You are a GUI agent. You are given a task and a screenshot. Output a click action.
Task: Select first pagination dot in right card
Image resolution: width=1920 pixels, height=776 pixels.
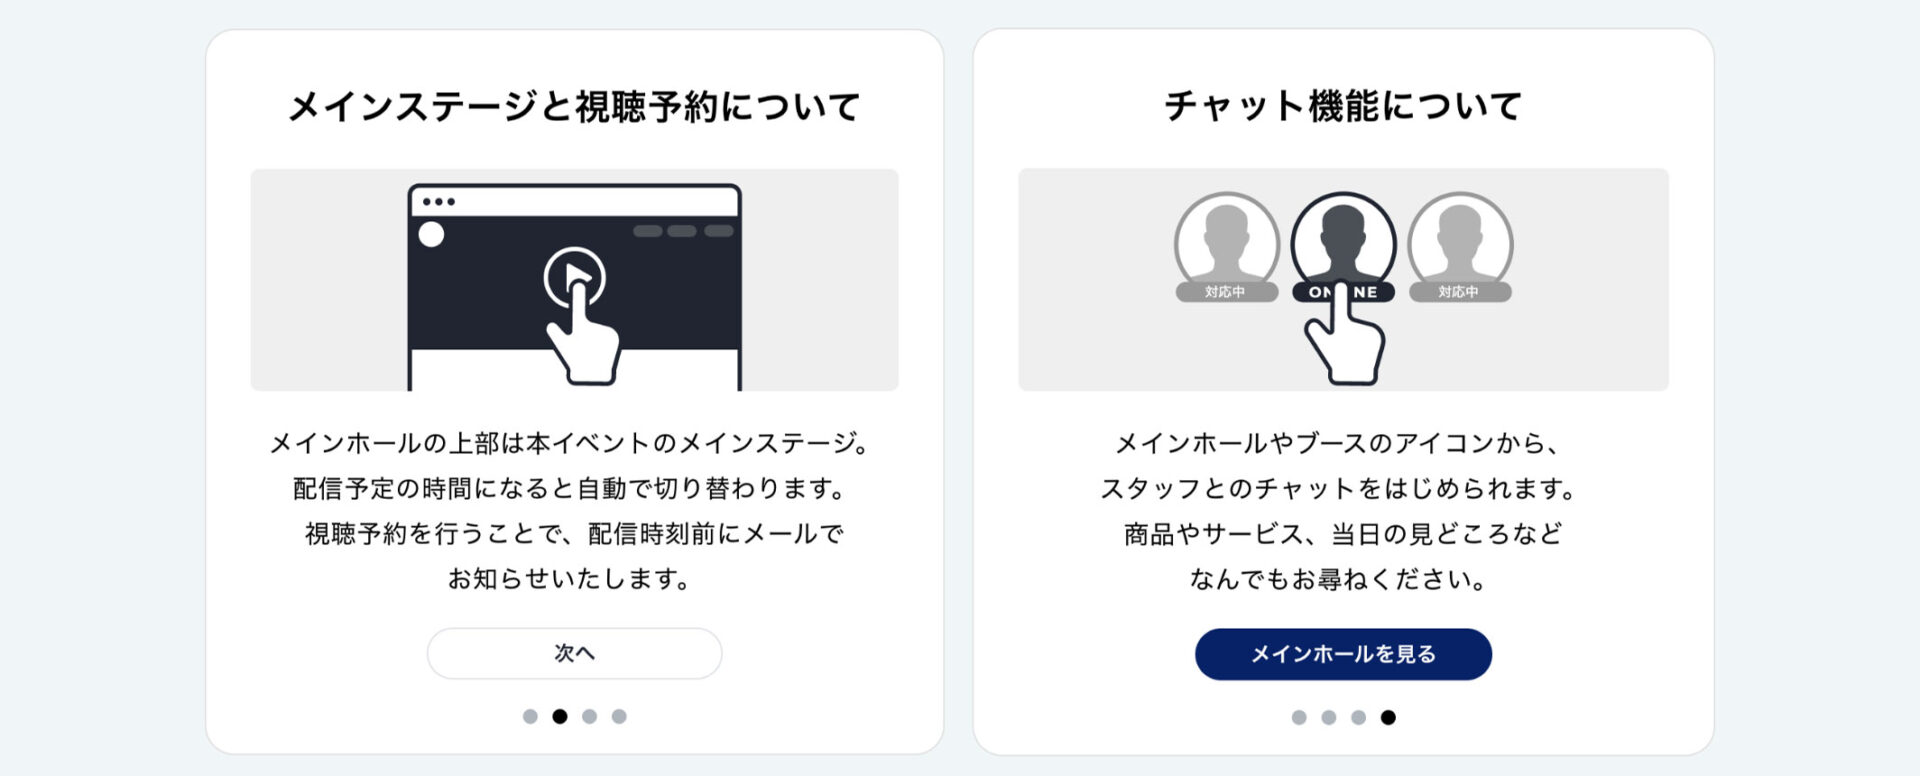pos(1299,717)
